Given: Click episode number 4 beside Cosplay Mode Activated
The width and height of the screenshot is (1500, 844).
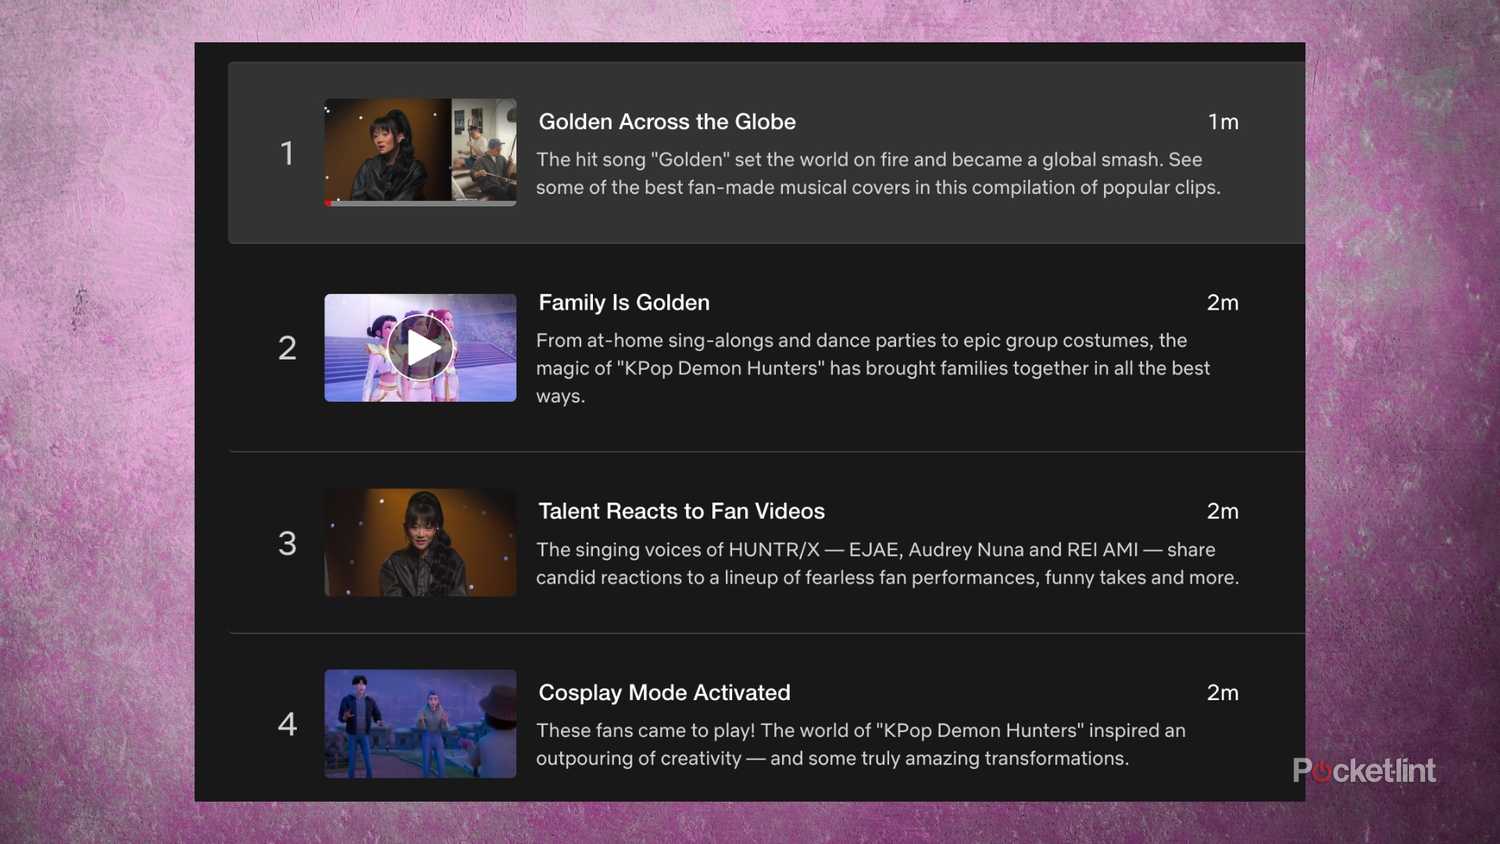Looking at the screenshot, I should (x=287, y=724).
